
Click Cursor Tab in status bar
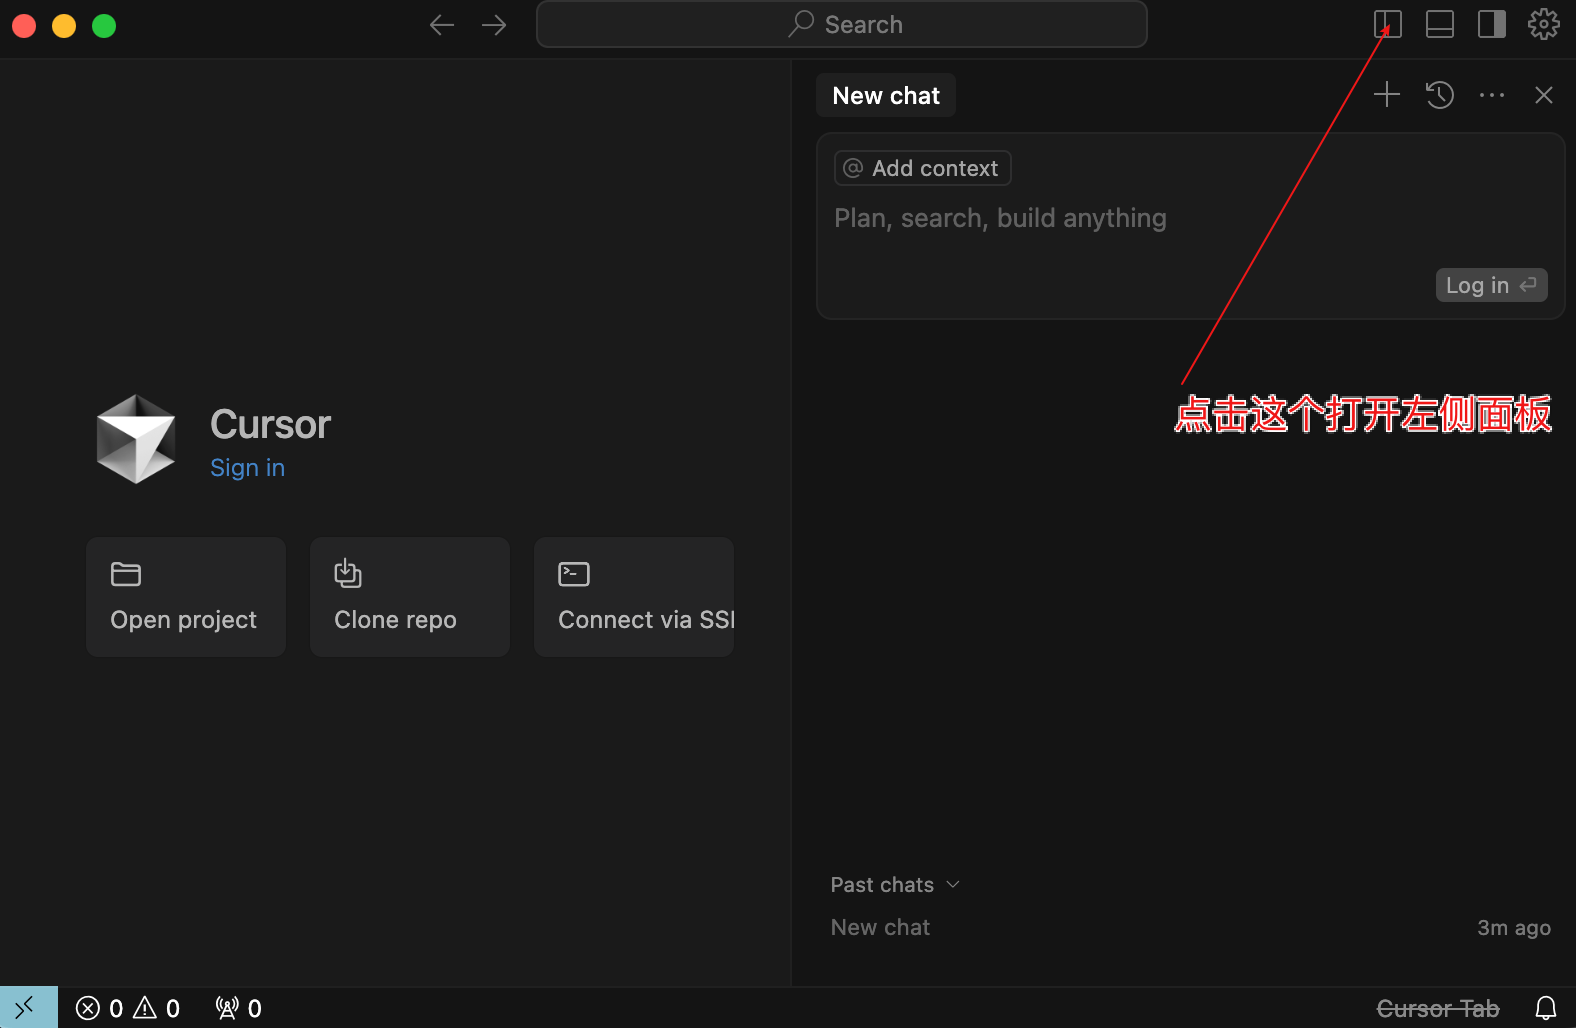point(1438,1009)
